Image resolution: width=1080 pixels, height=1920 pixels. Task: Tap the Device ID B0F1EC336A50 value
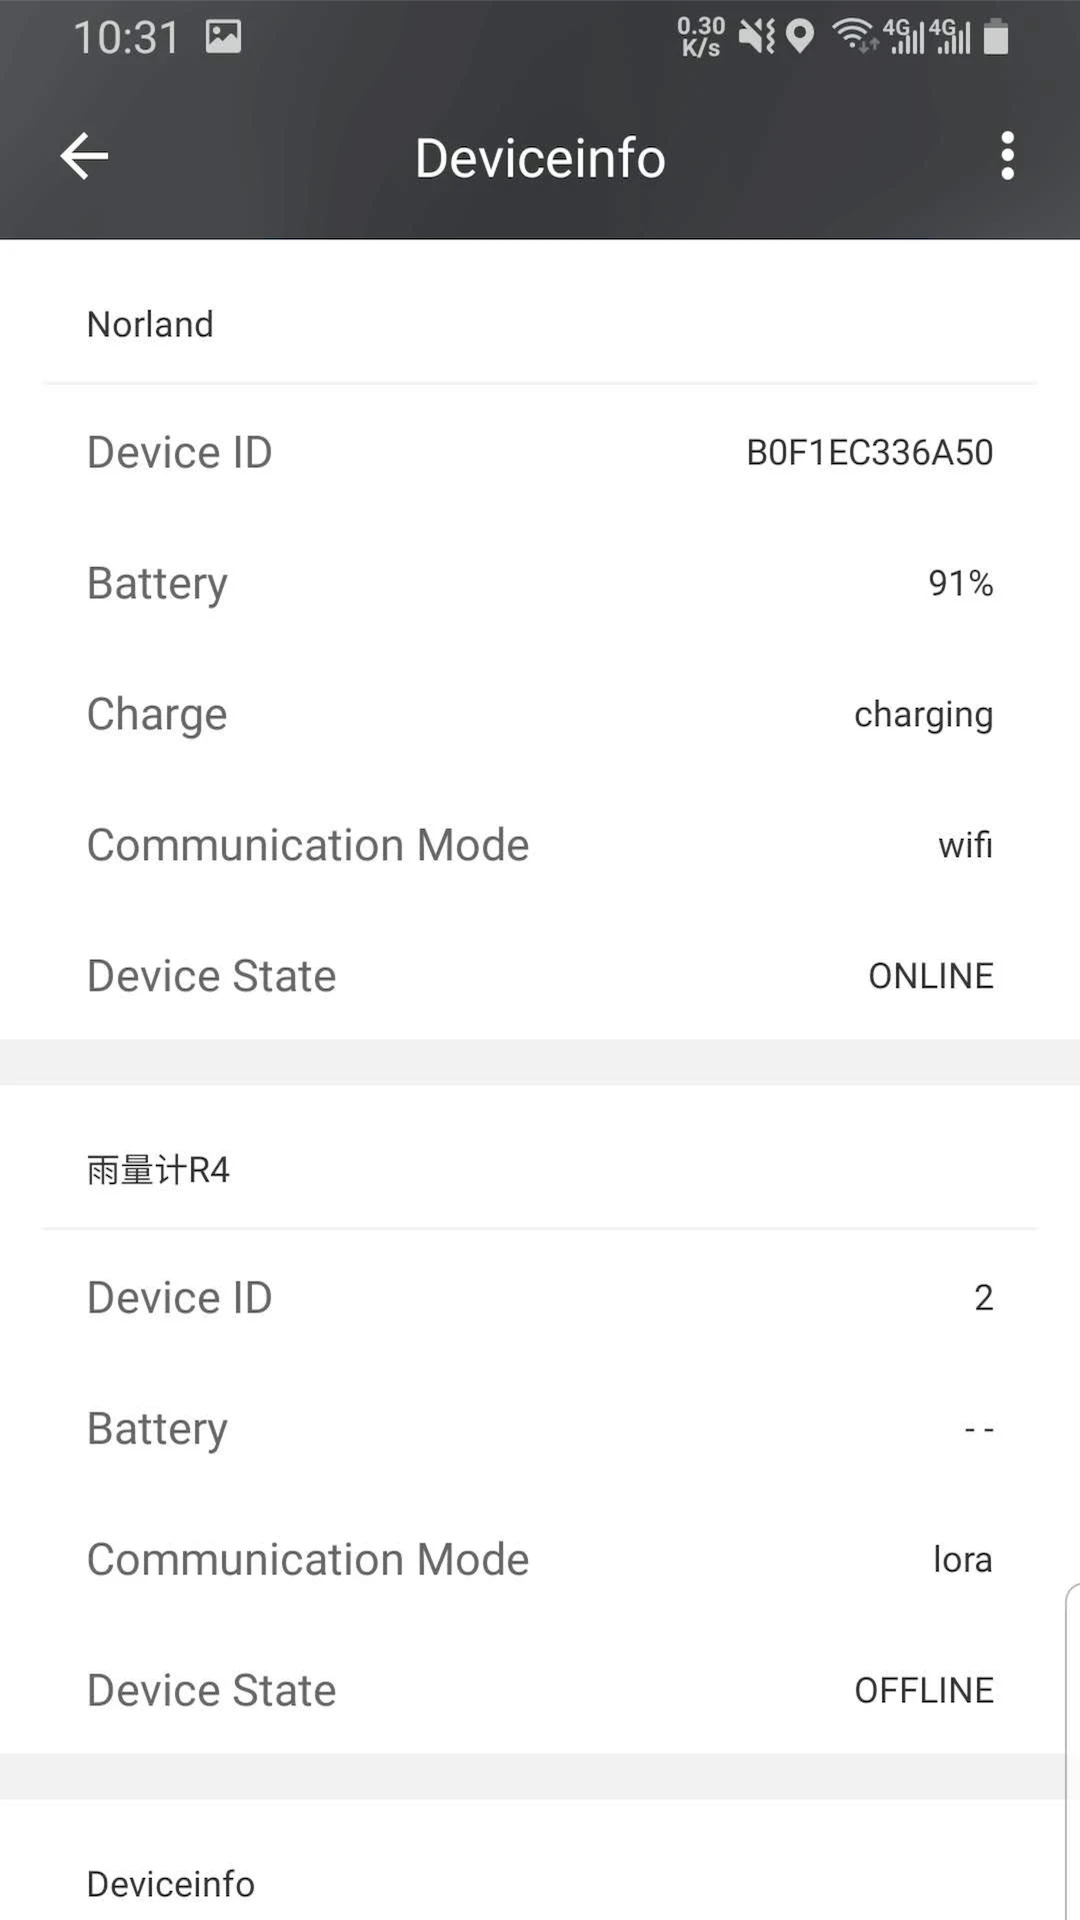pos(869,453)
